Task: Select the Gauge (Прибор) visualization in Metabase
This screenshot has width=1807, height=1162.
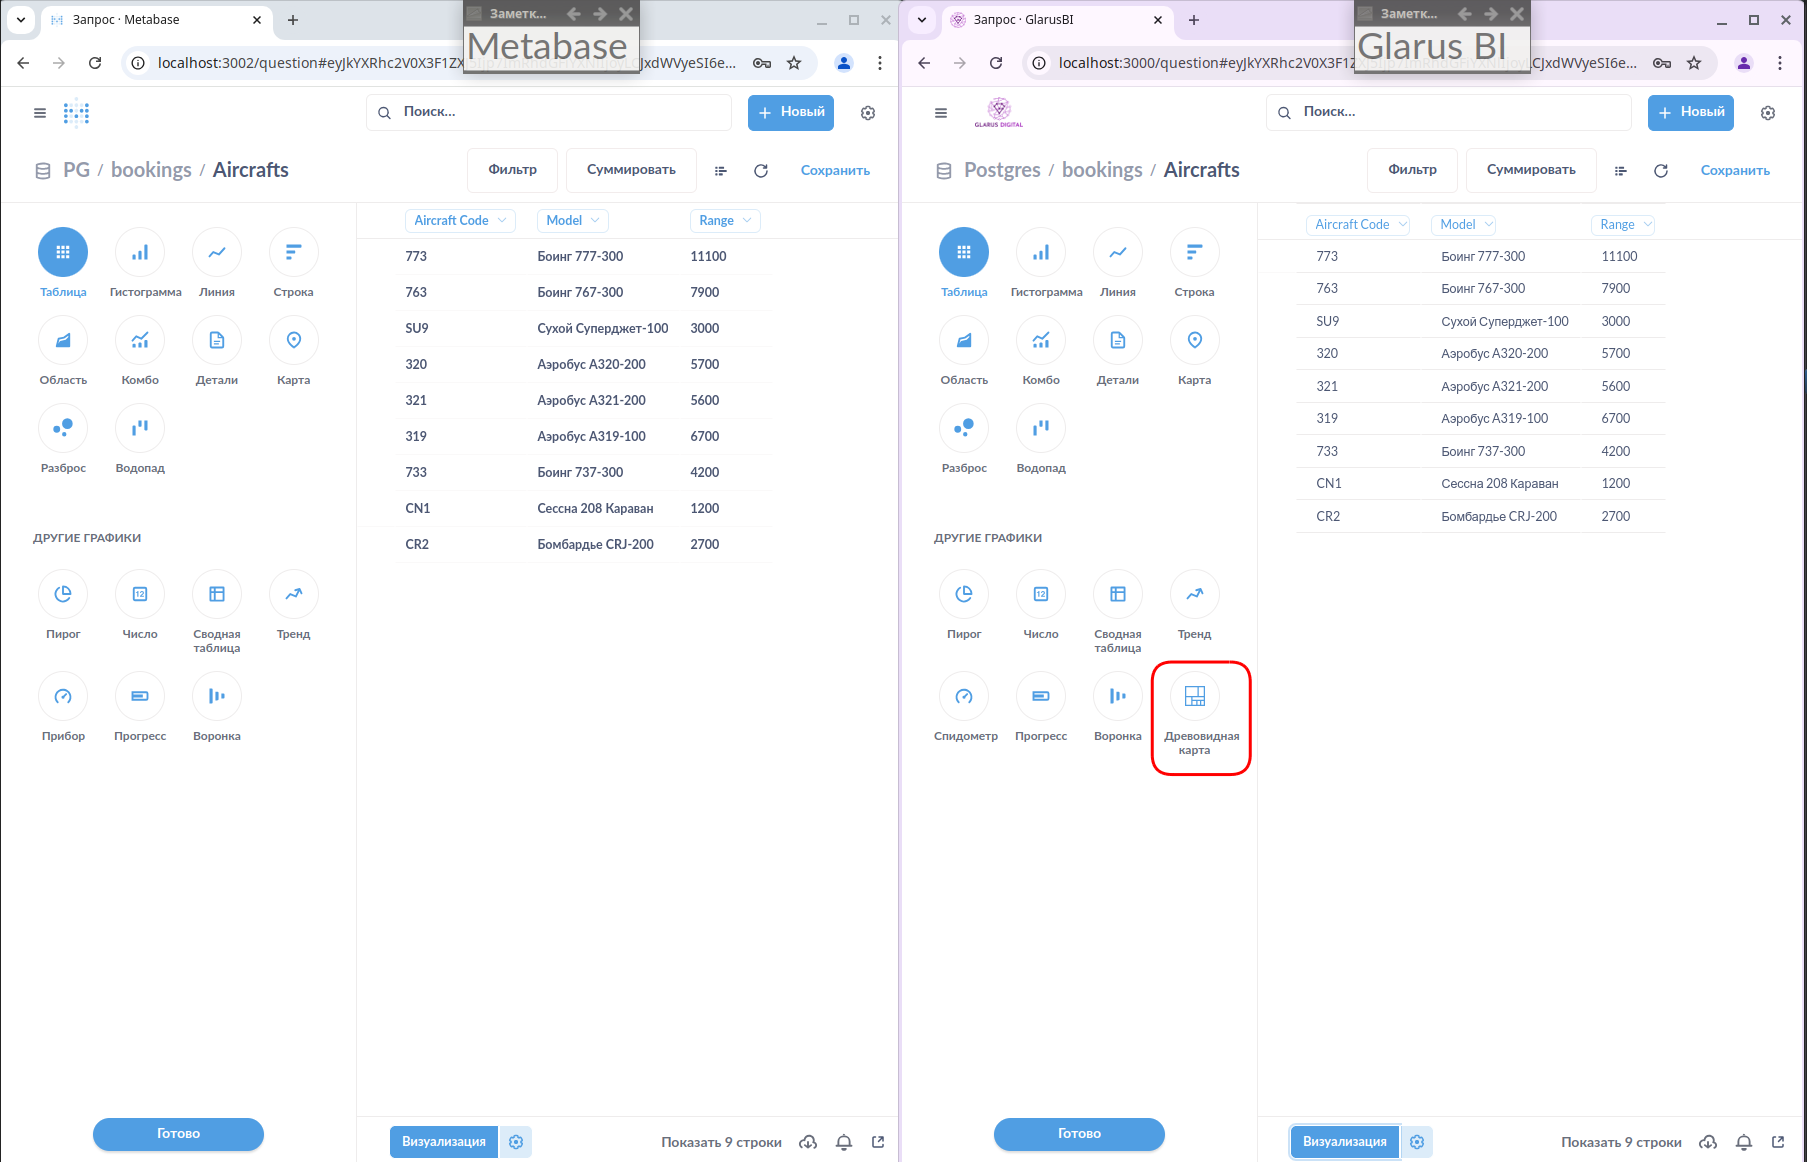Action: click(63, 697)
